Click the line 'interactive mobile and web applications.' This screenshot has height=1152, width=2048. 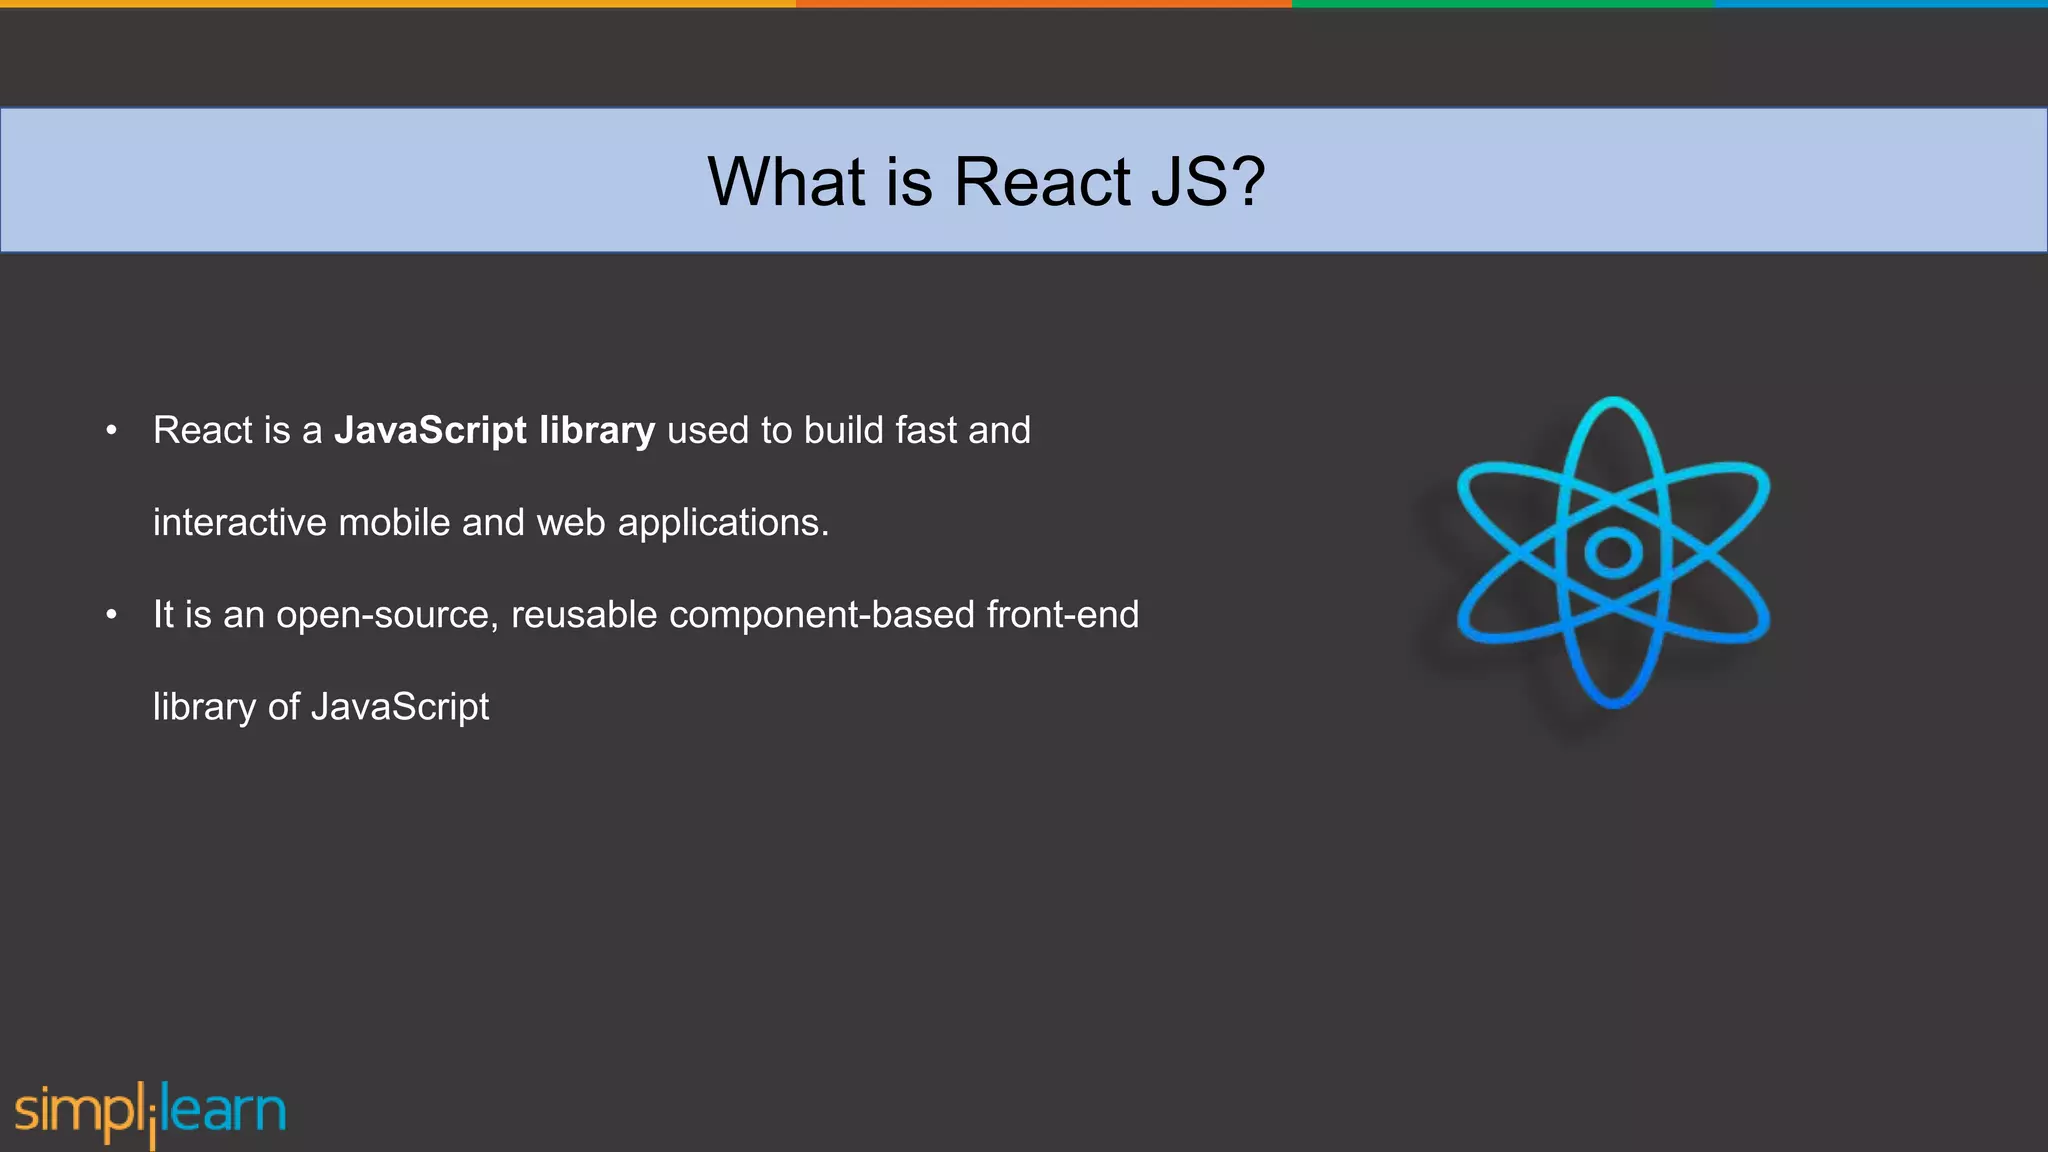coord(491,523)
